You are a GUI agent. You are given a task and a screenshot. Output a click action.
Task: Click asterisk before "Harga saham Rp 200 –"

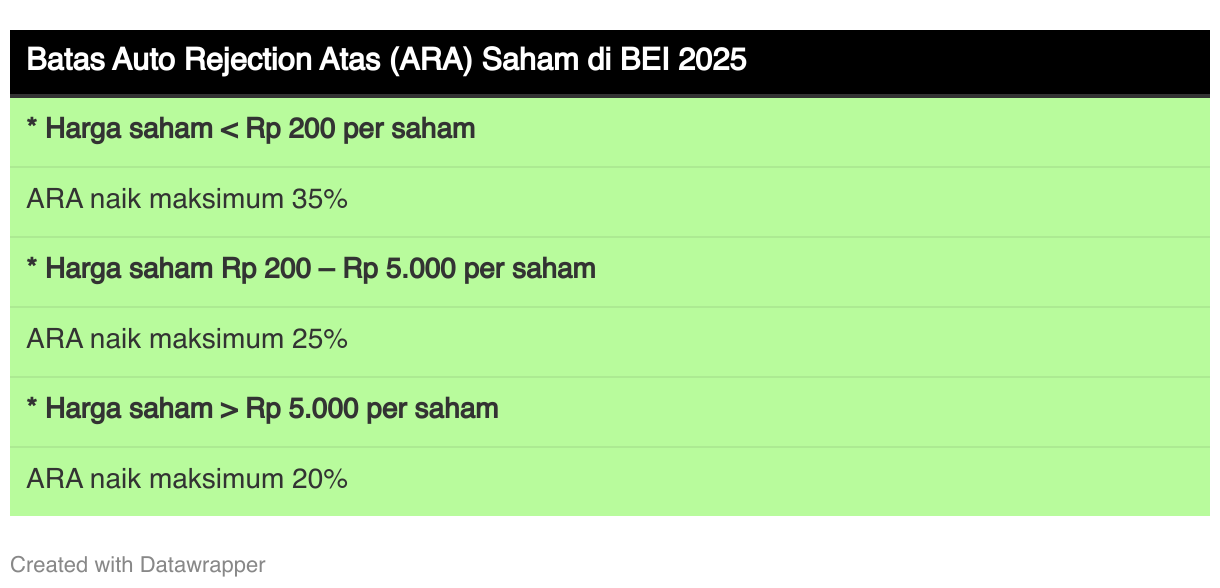[33, 265]
